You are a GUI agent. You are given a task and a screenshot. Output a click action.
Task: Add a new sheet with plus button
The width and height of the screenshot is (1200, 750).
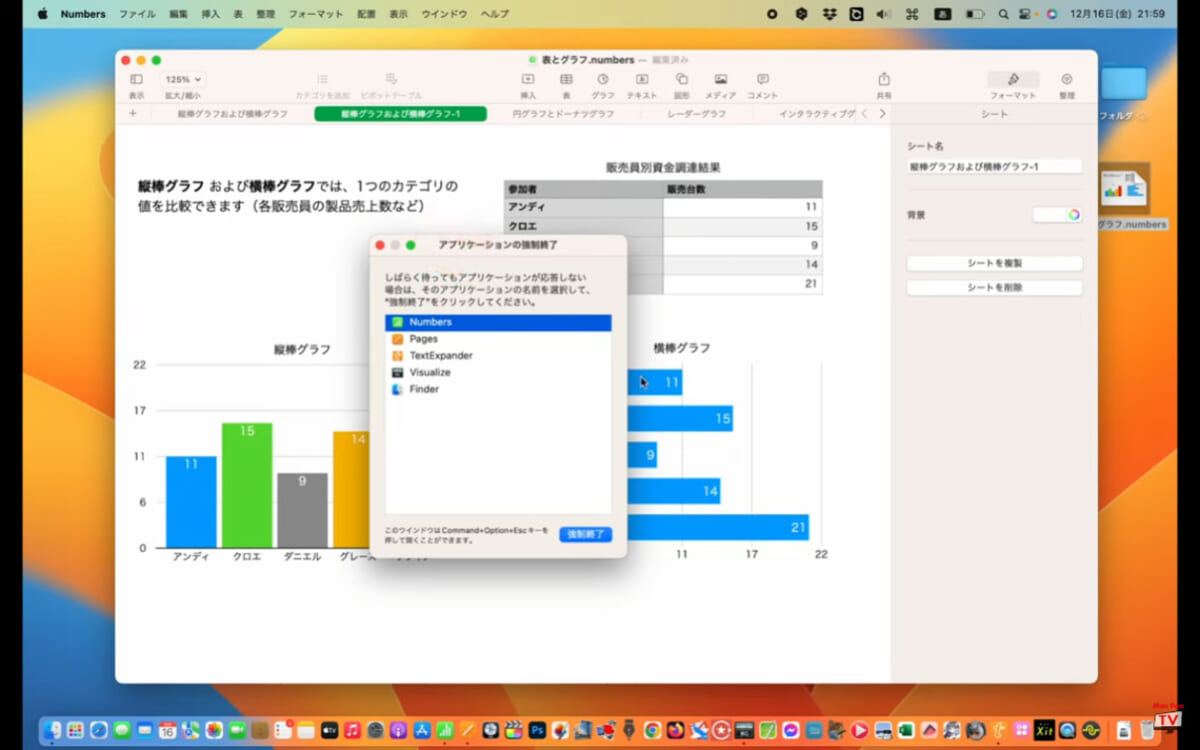[x=133, y=114]
